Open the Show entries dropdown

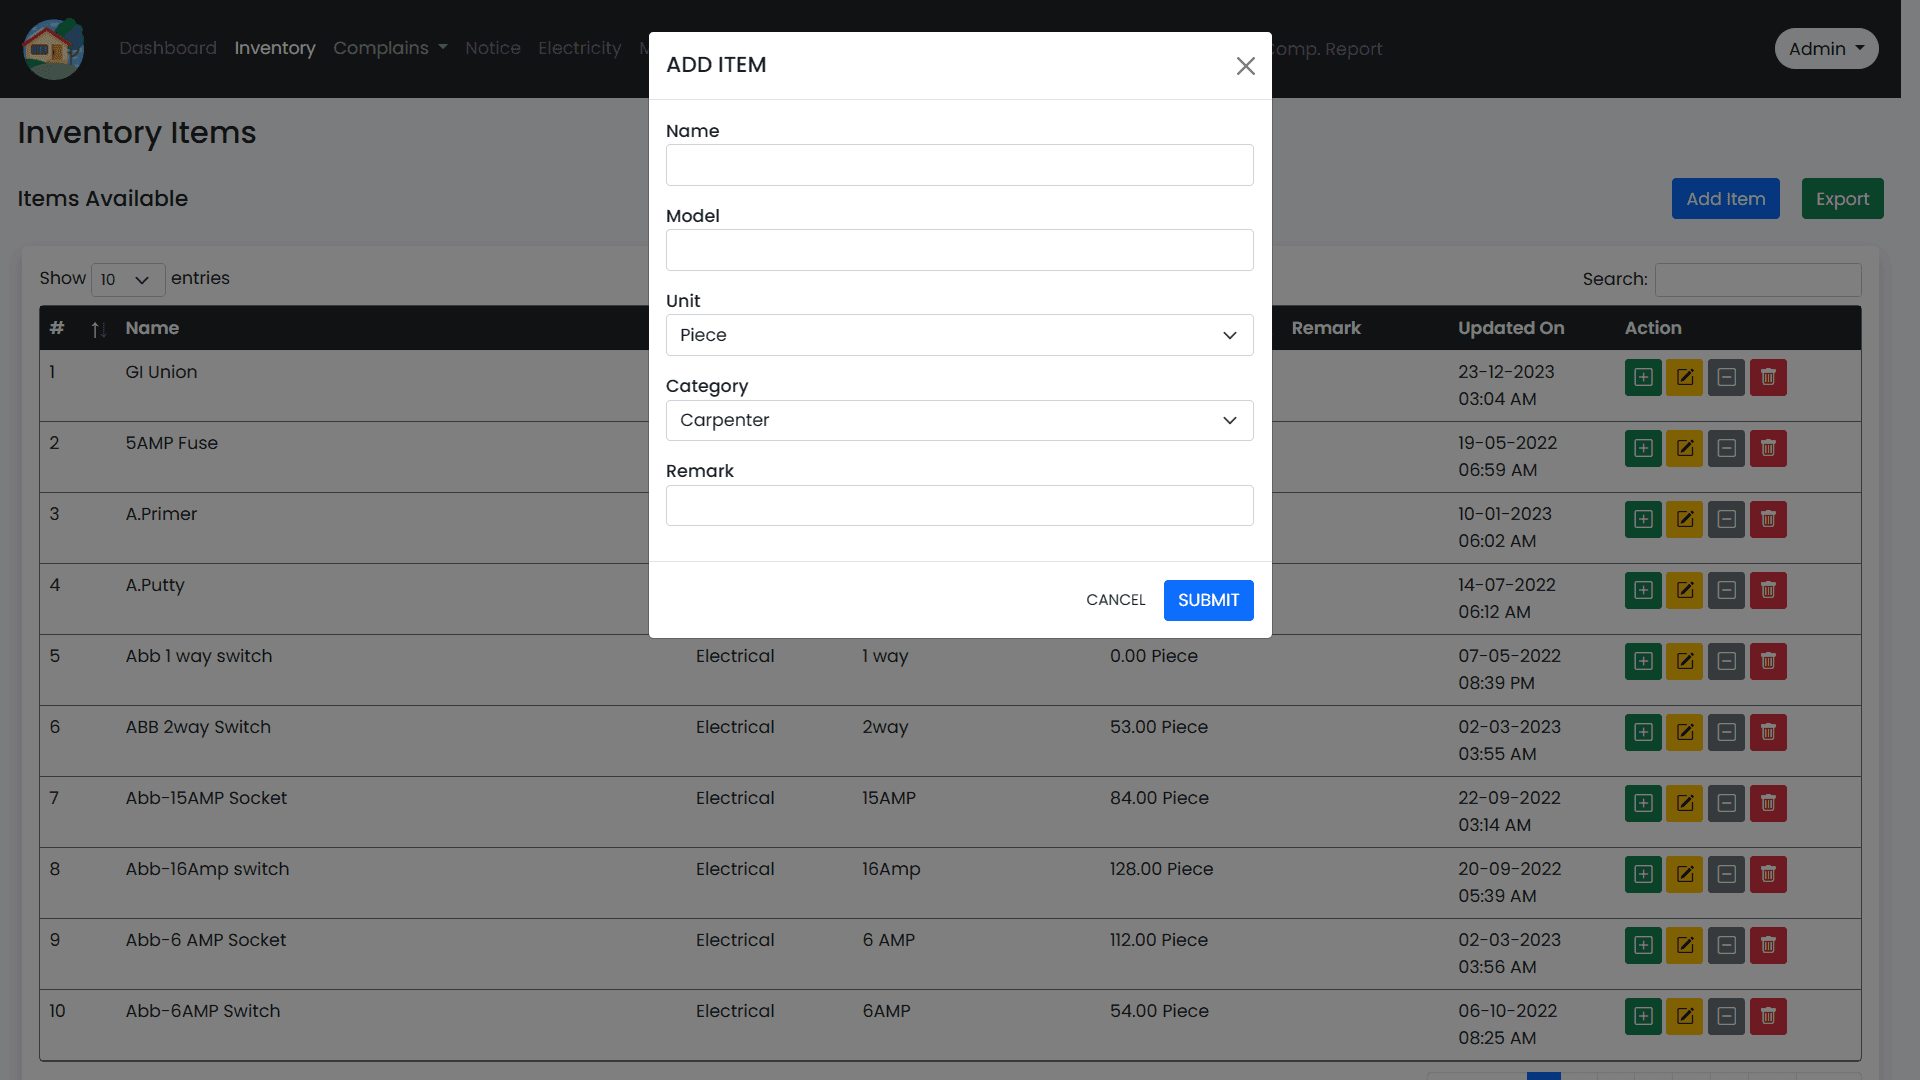click(x=127, y=280)
